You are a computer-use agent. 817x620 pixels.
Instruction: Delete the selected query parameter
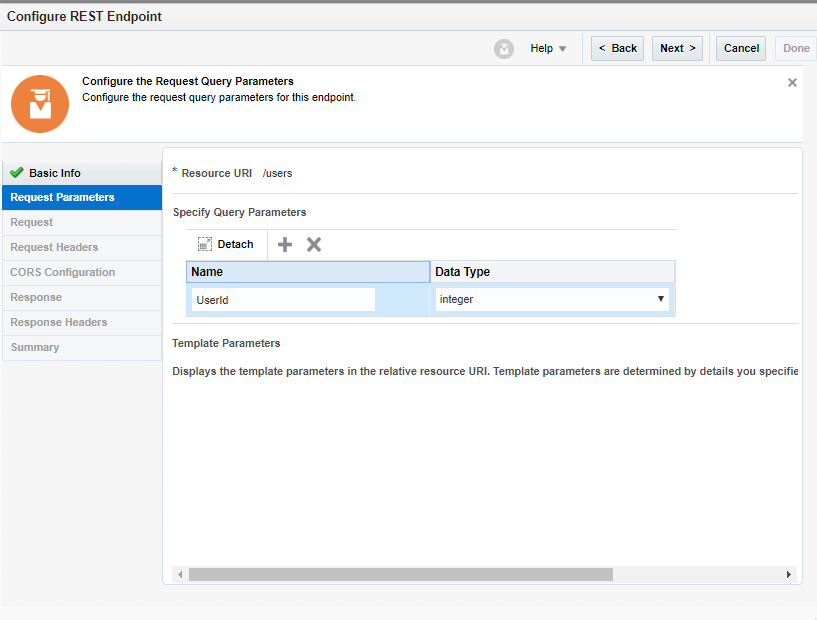click(x=314, y=244)
